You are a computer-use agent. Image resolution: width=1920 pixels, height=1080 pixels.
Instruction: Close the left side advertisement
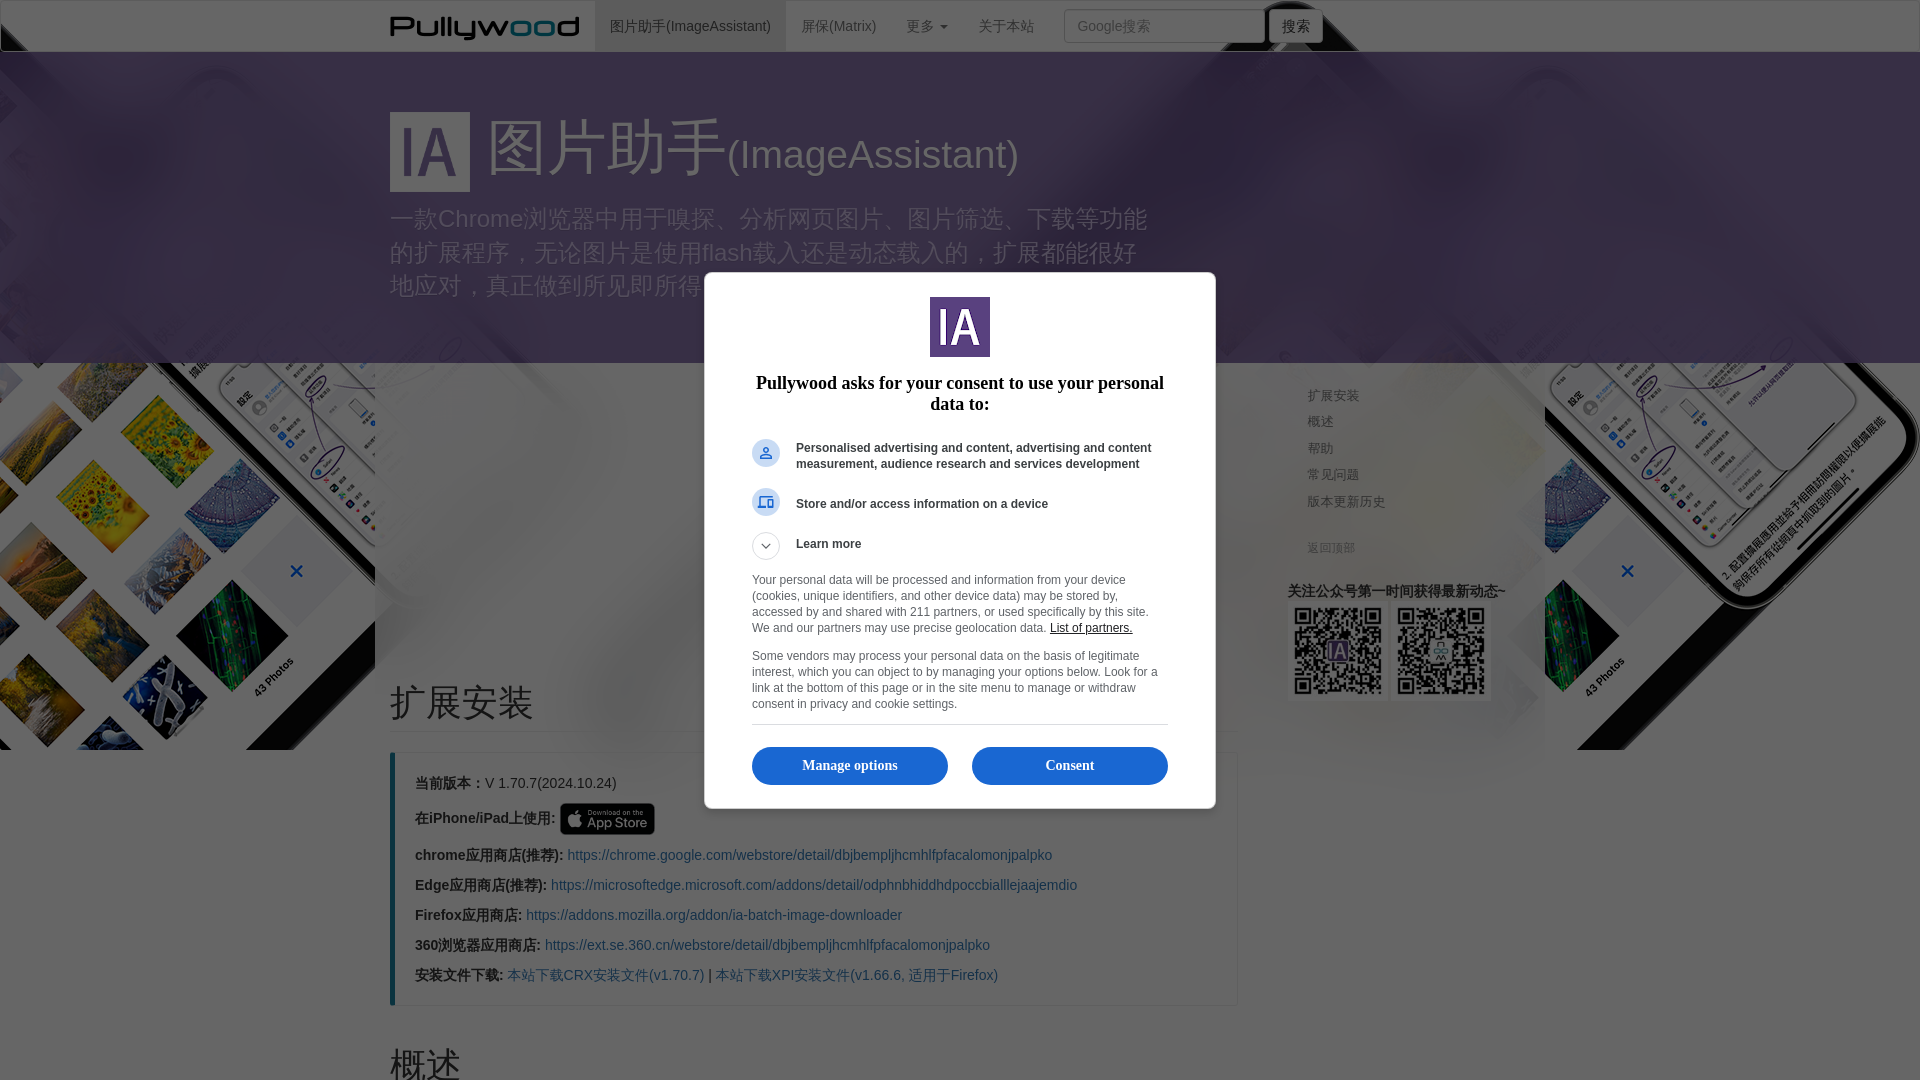(x=296, y=571)
